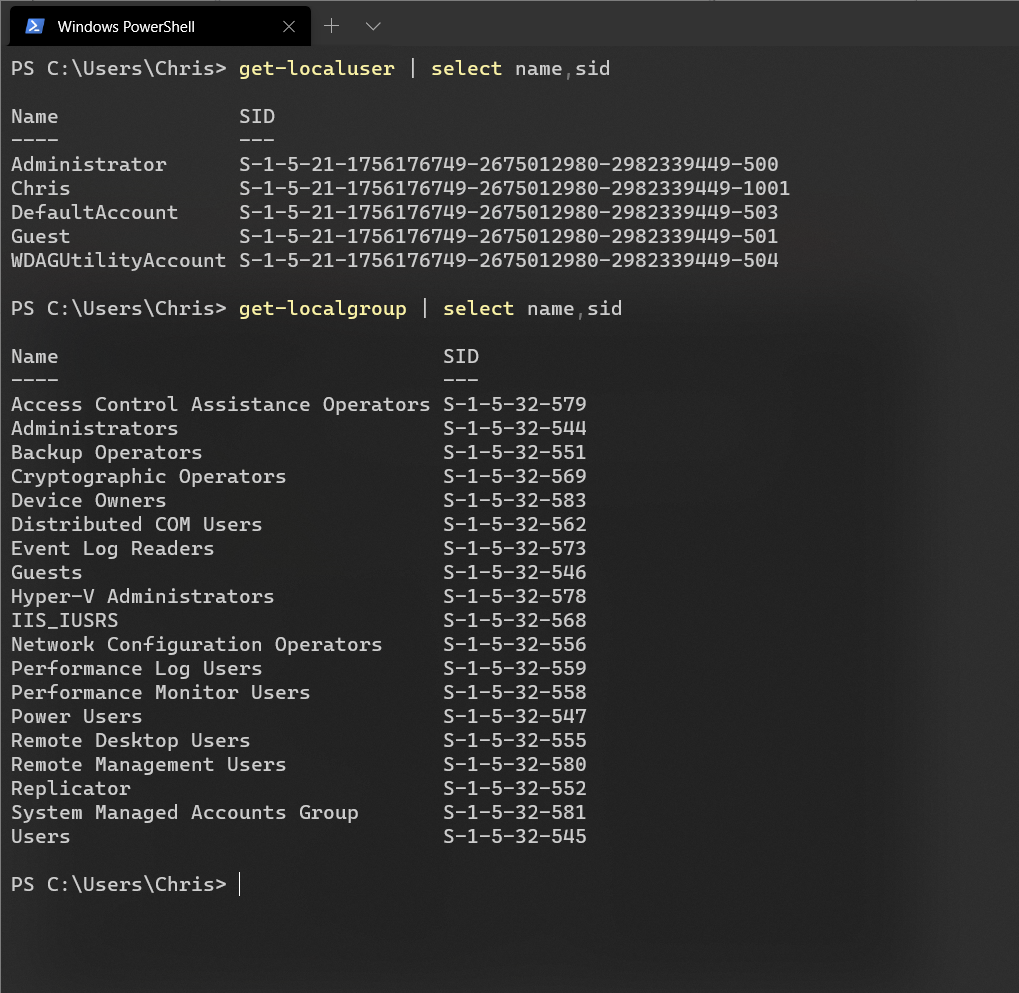Click the SID S-1-5-32-545
This screenshot has height=993, width=1019.
(515, 838)
